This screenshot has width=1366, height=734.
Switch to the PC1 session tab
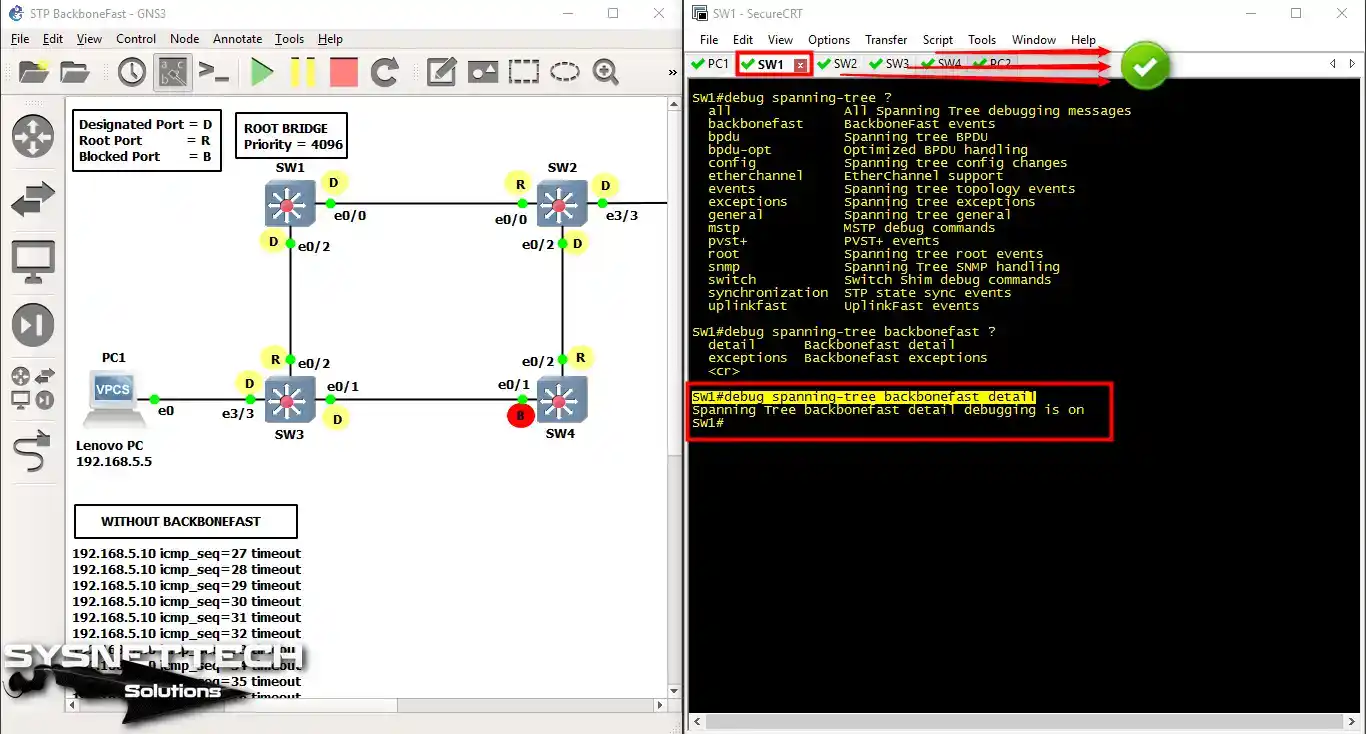tap(711, 64)
